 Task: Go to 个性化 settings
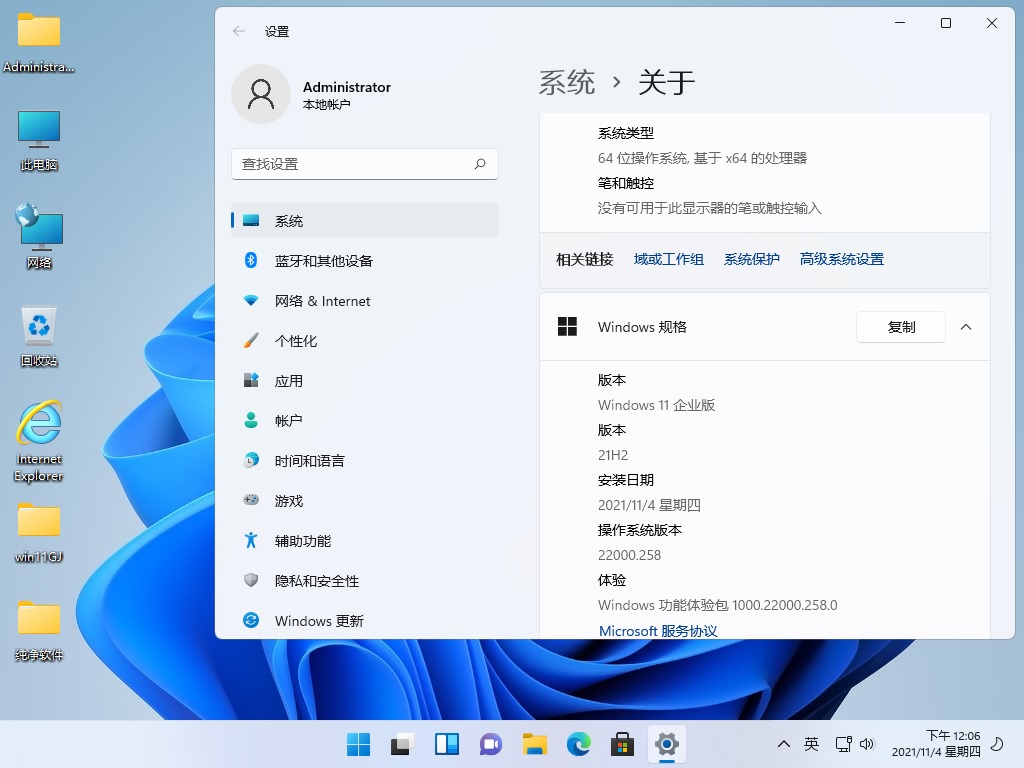[364, 341]
